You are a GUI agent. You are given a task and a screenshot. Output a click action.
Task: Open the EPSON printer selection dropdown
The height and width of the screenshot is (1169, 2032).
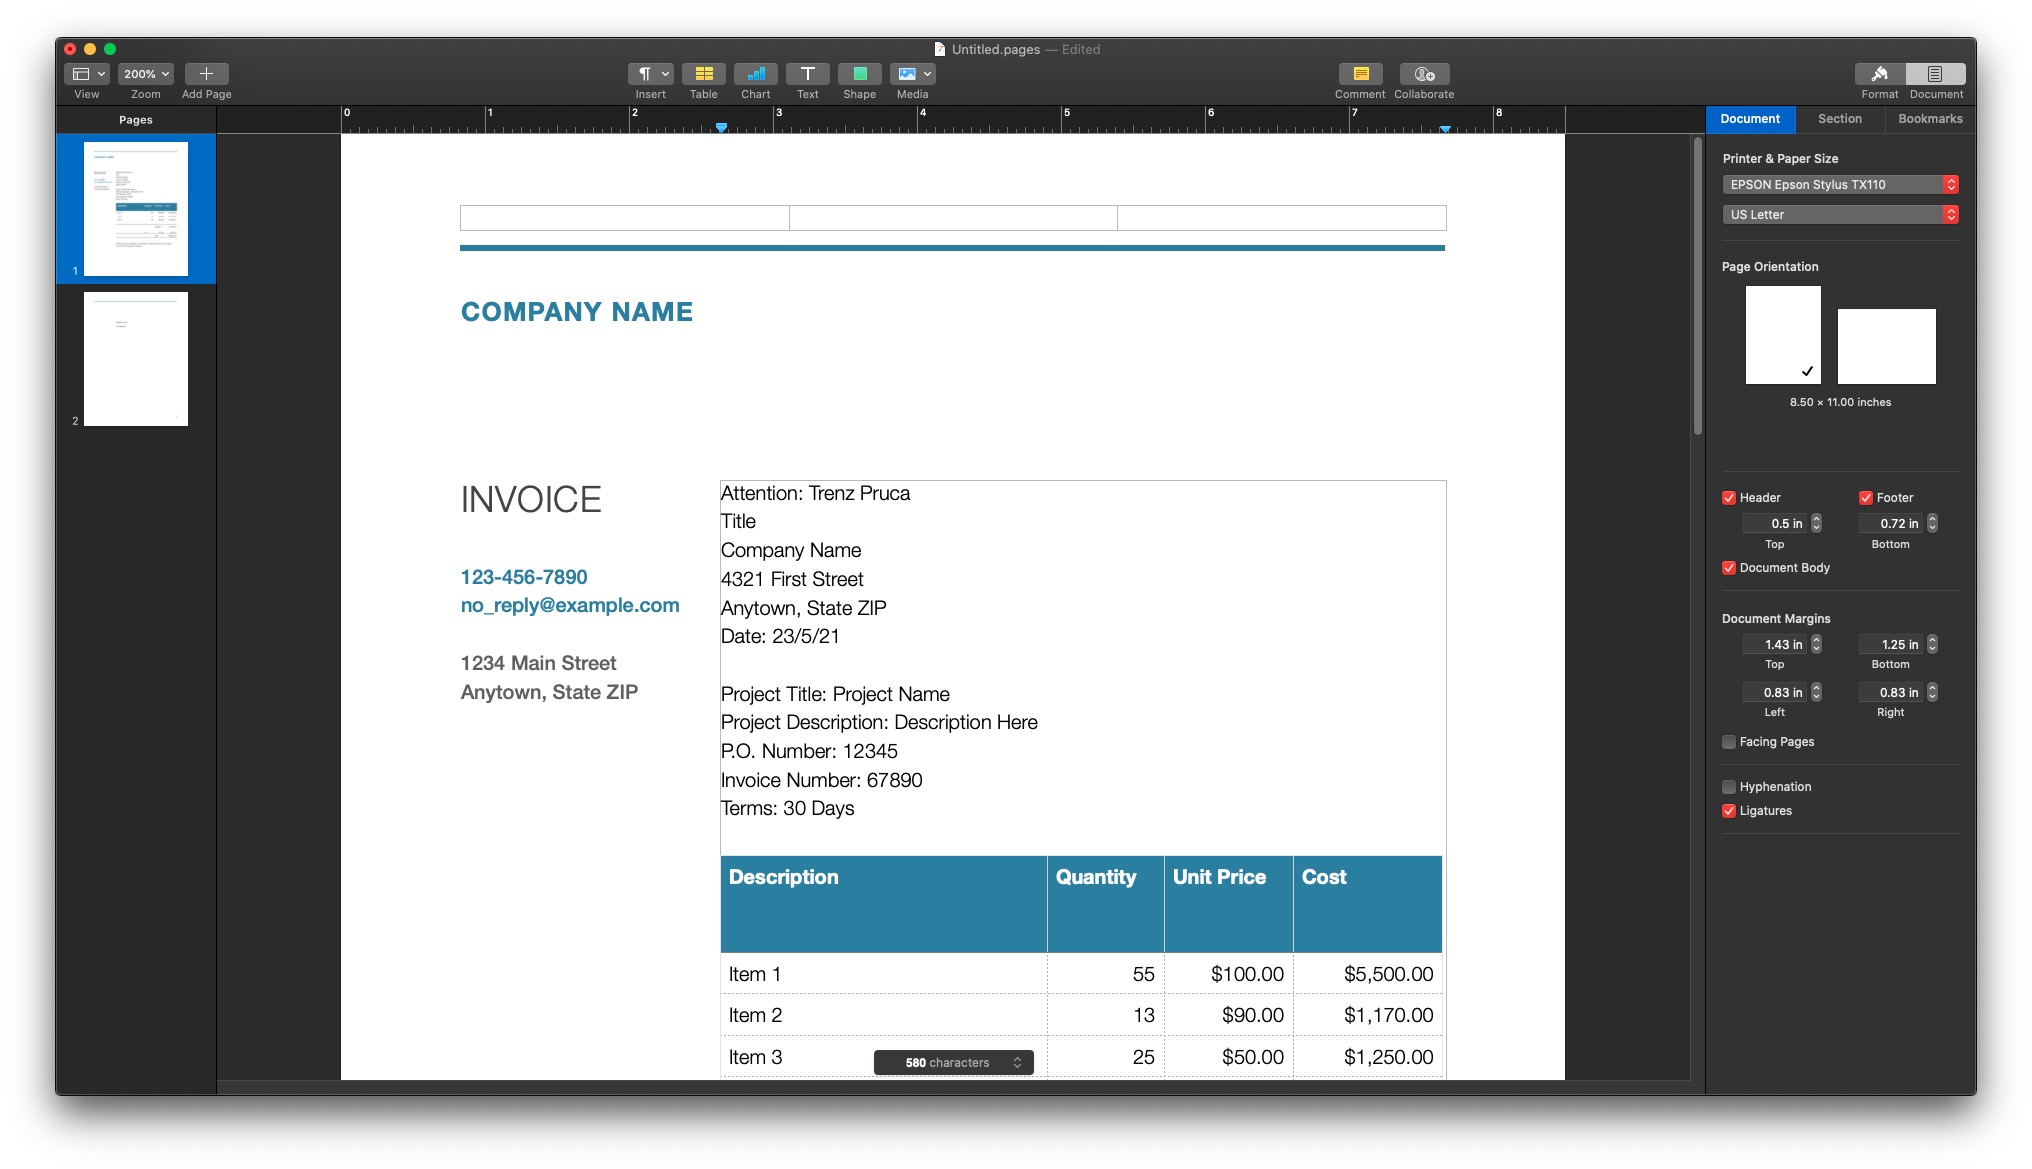1839,185
